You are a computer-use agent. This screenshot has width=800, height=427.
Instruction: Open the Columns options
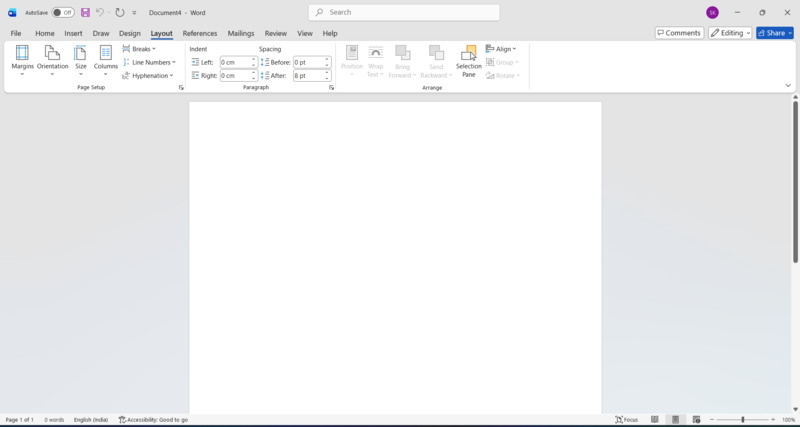coord(106,61)
